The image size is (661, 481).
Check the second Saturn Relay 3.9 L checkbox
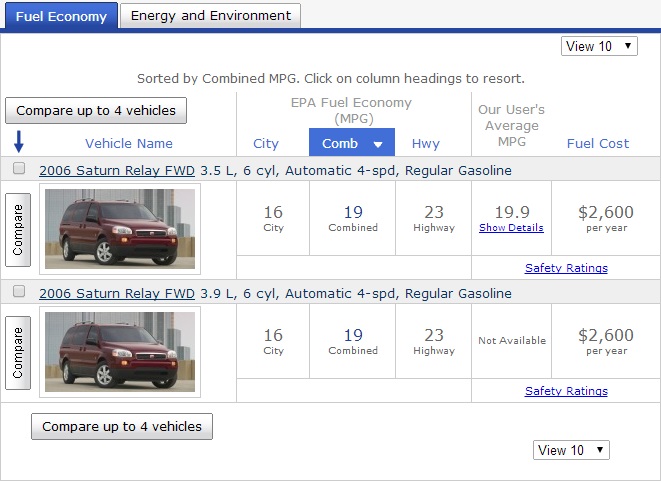[19, 293]
